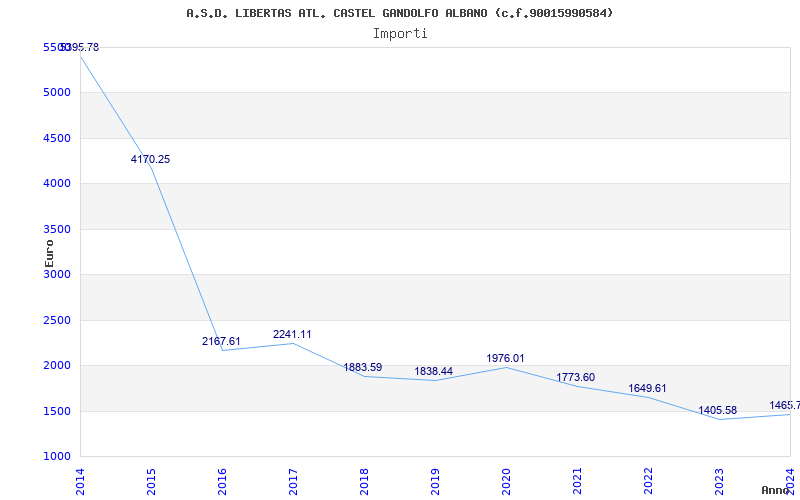
Task: Click the data label 2241.11
Action: pos(292,334)
